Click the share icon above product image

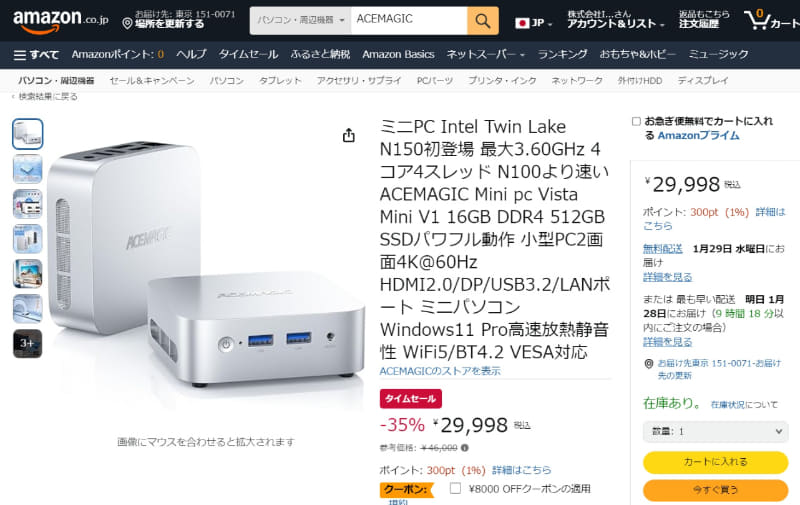(349, 135)
